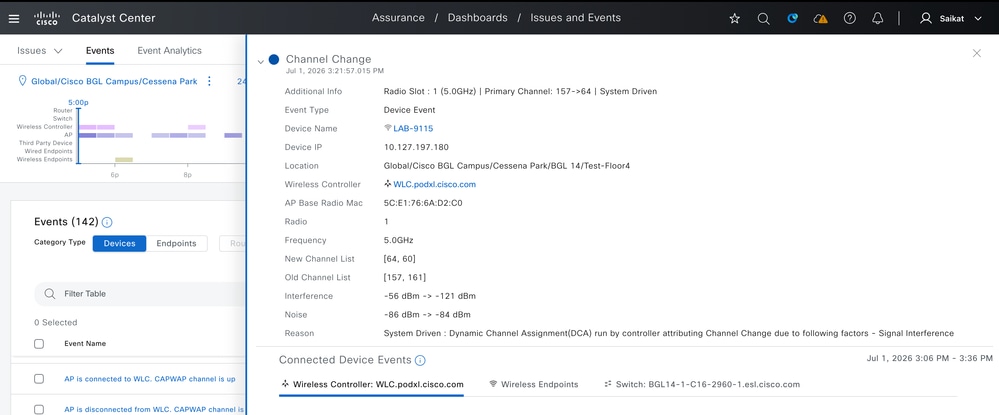Viewport: 999px width, 415px height.
Task: Select the Wireless Endpoints tab
Action: (533, 384)
